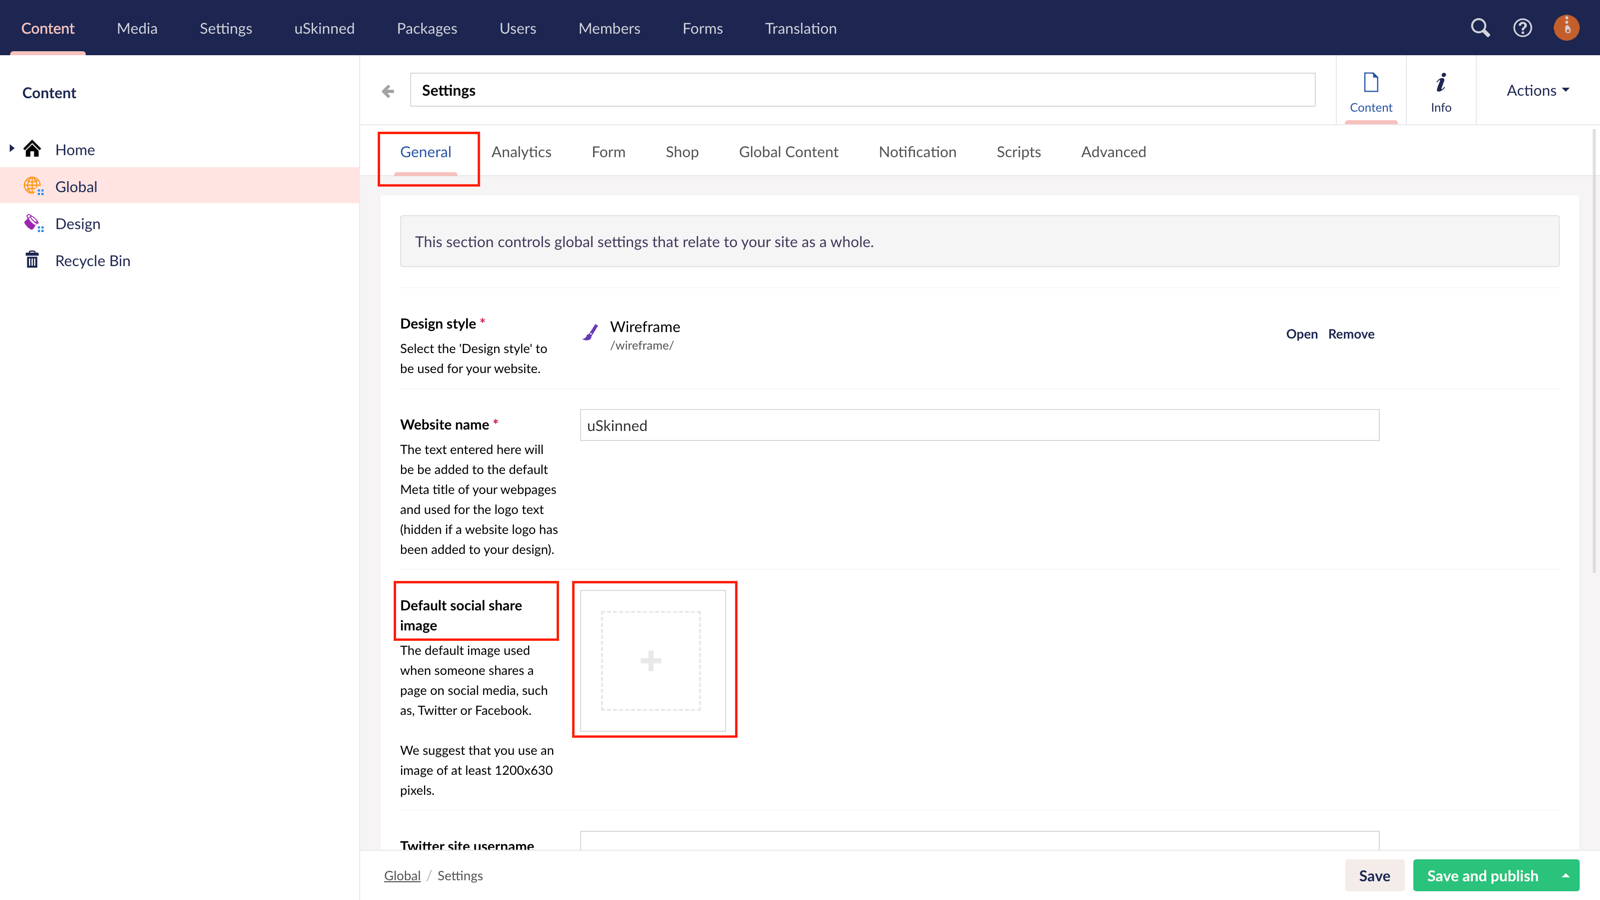Click the help question mark icon
Screen dimensions: 1600x900
(x=1522, y=28)
